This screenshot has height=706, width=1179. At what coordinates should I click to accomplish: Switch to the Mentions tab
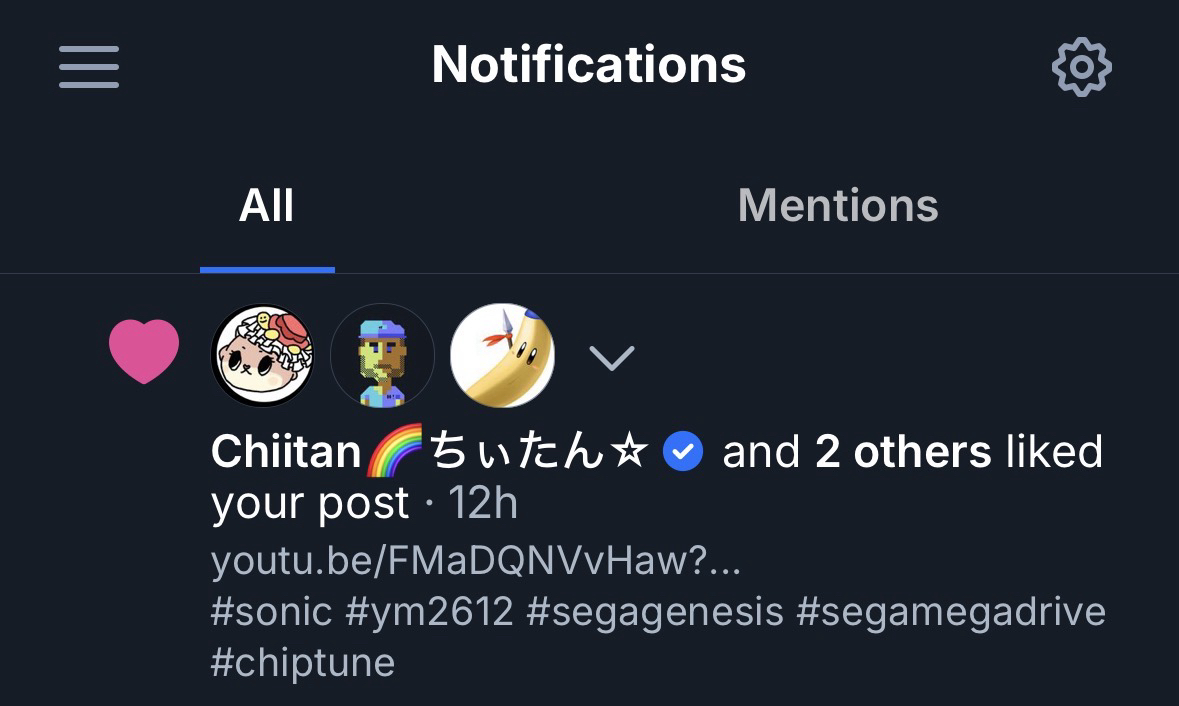pos(838,206)
